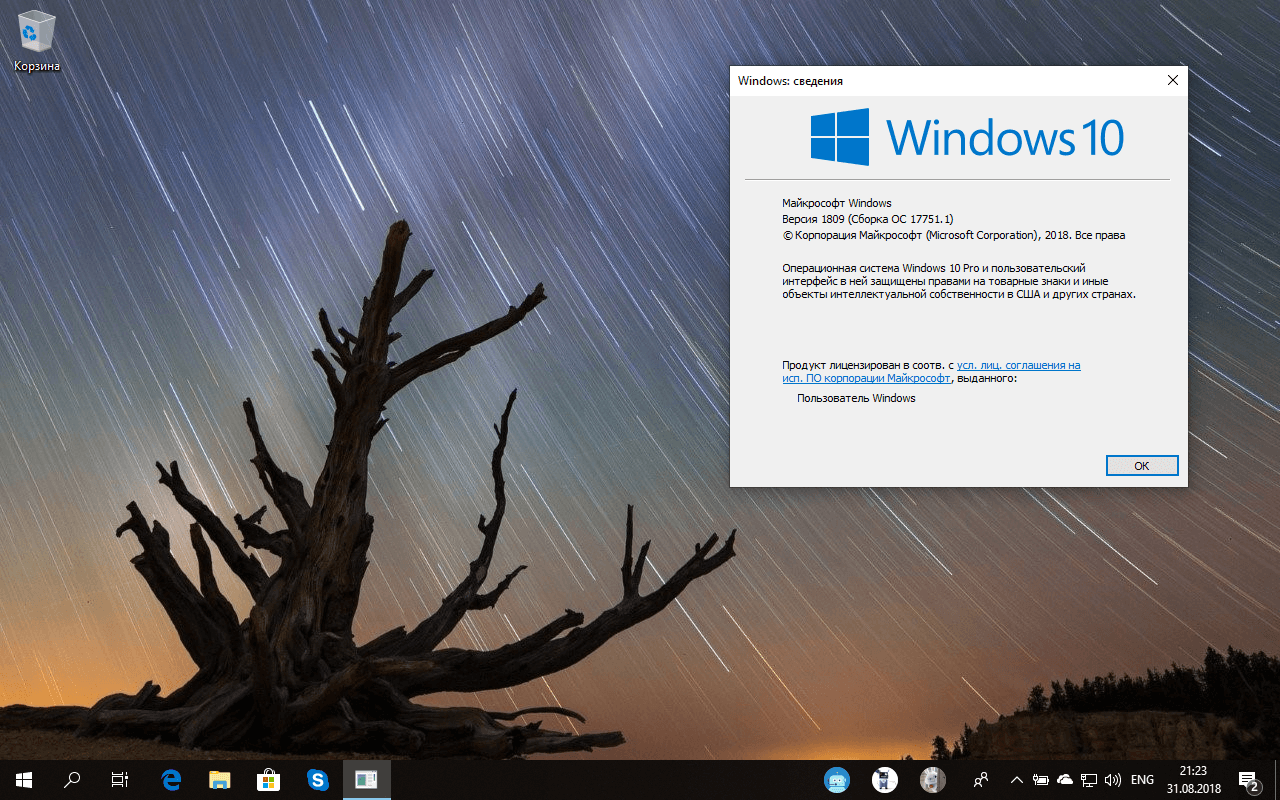Open the network status icon
Screen dimensions: 1280x800
click(1089, 780)
